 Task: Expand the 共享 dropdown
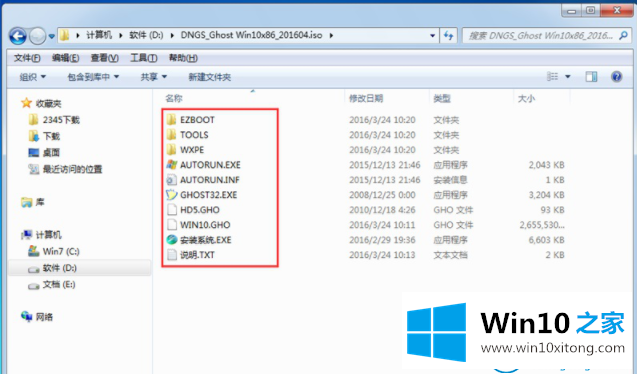pos(154,77)
